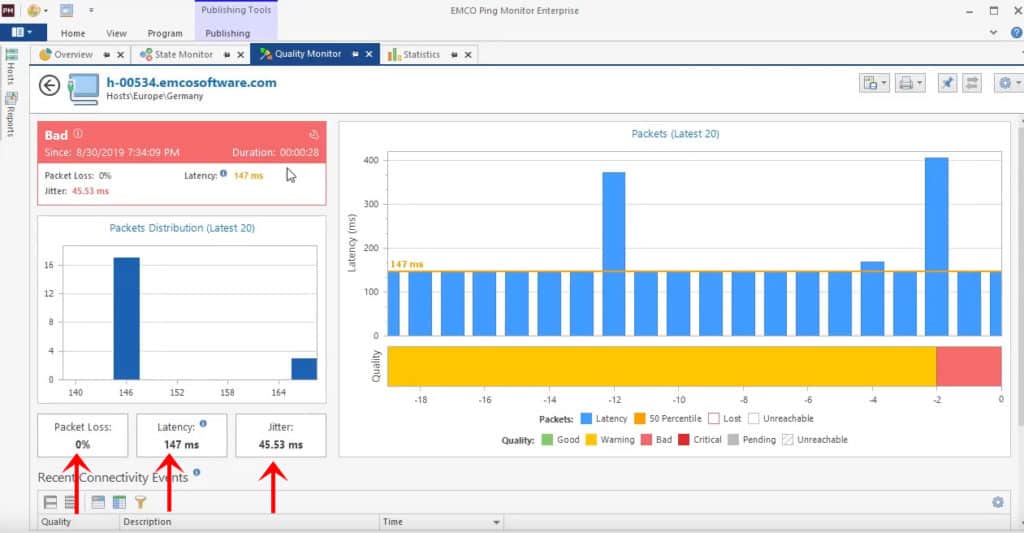Click the Hosts\Europe\Germany path text
Screen dimensions: 1024x533
coord(155,96)
